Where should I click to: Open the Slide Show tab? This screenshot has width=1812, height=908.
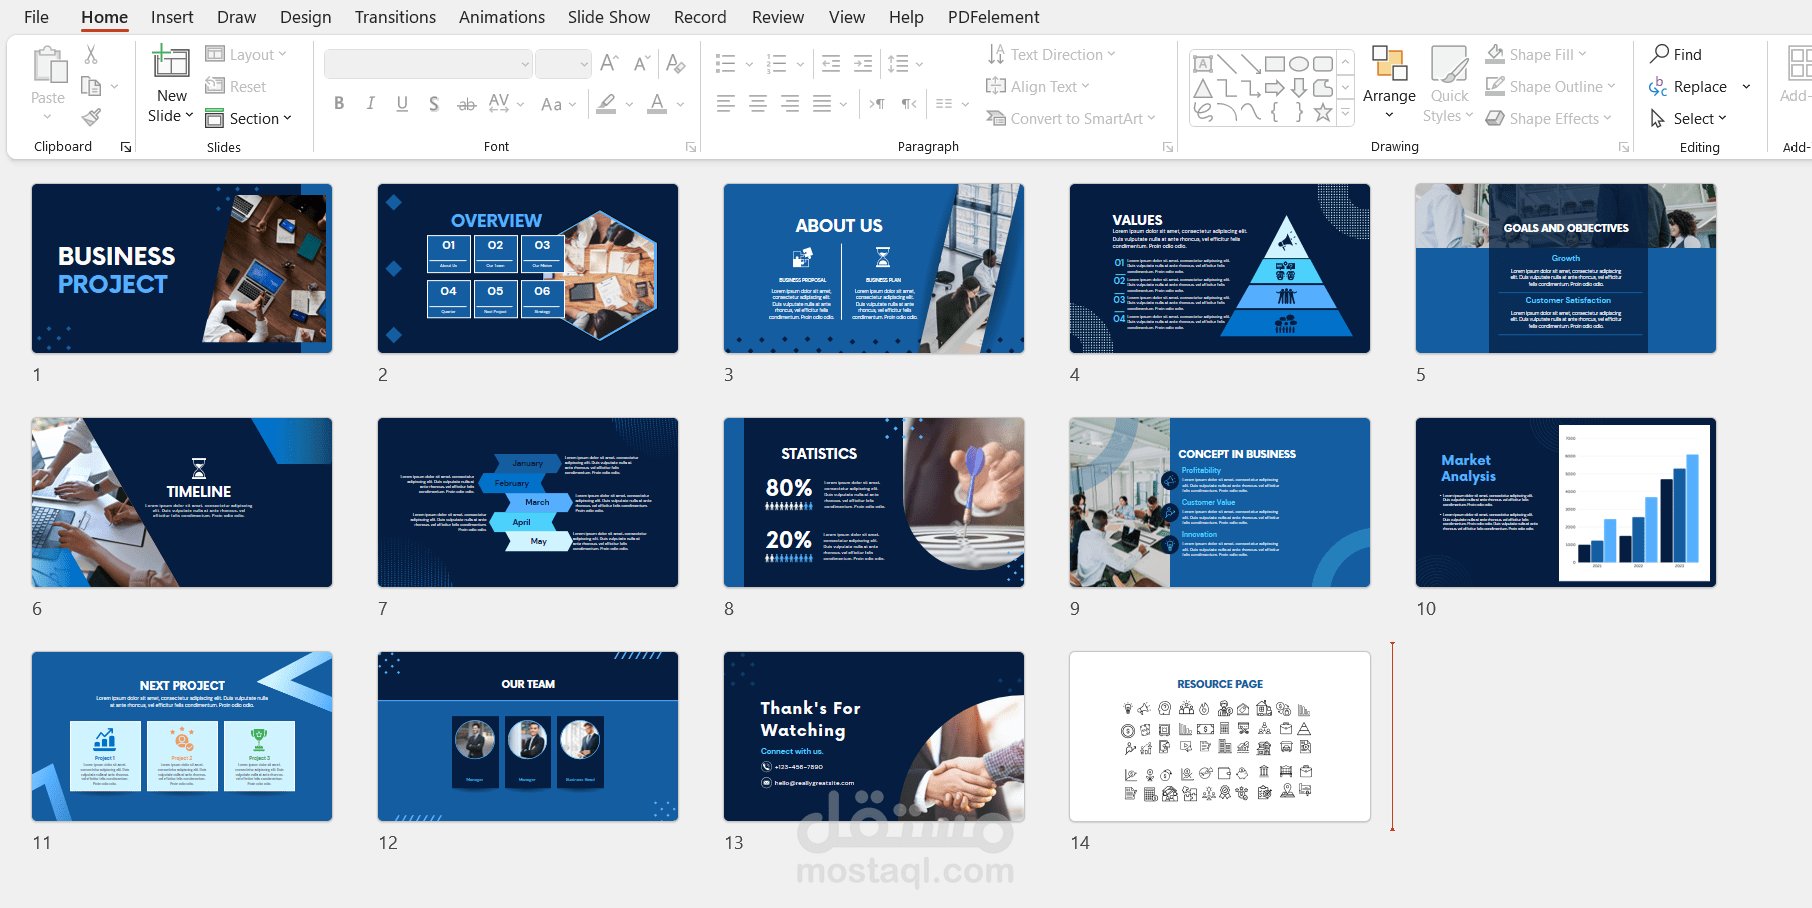coord(609,17)
